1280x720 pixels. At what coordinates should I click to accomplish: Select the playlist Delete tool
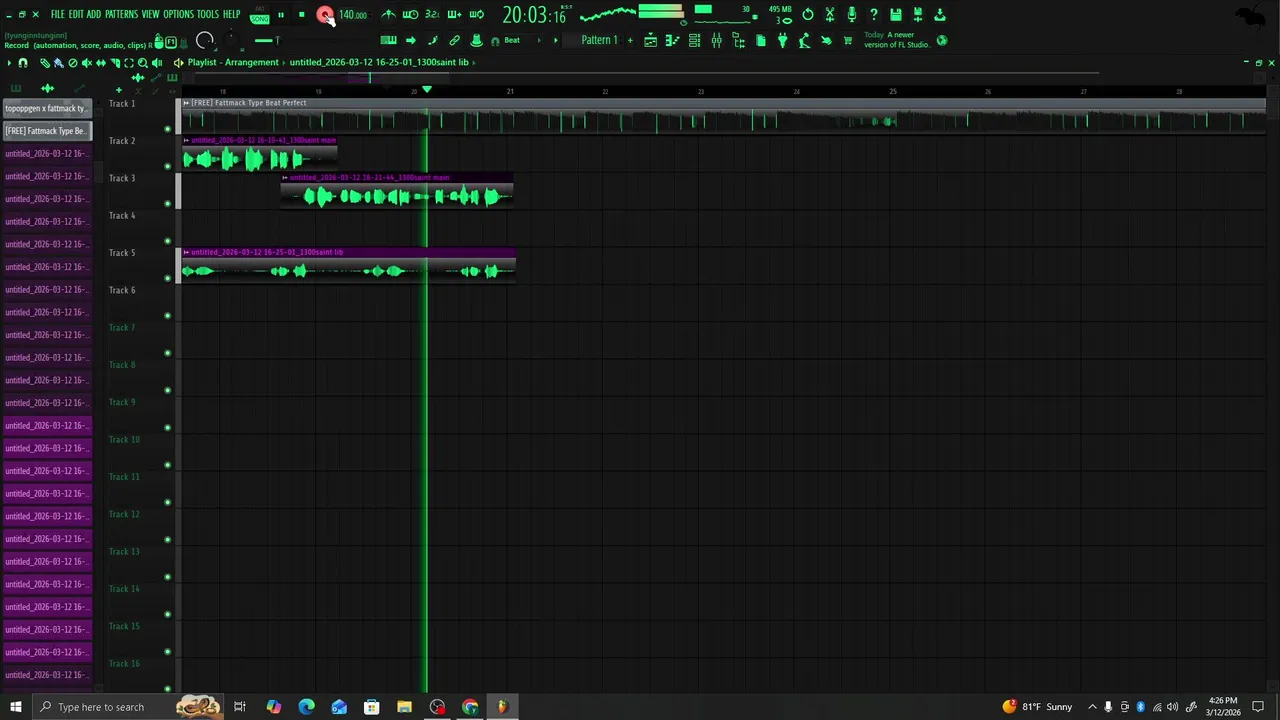pos(72,63)
